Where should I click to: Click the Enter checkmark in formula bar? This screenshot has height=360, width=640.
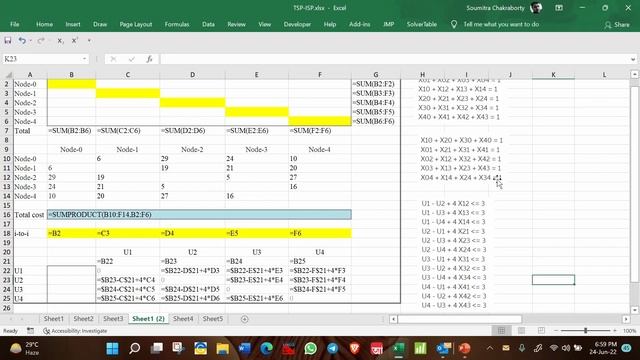tap(131, 59)
